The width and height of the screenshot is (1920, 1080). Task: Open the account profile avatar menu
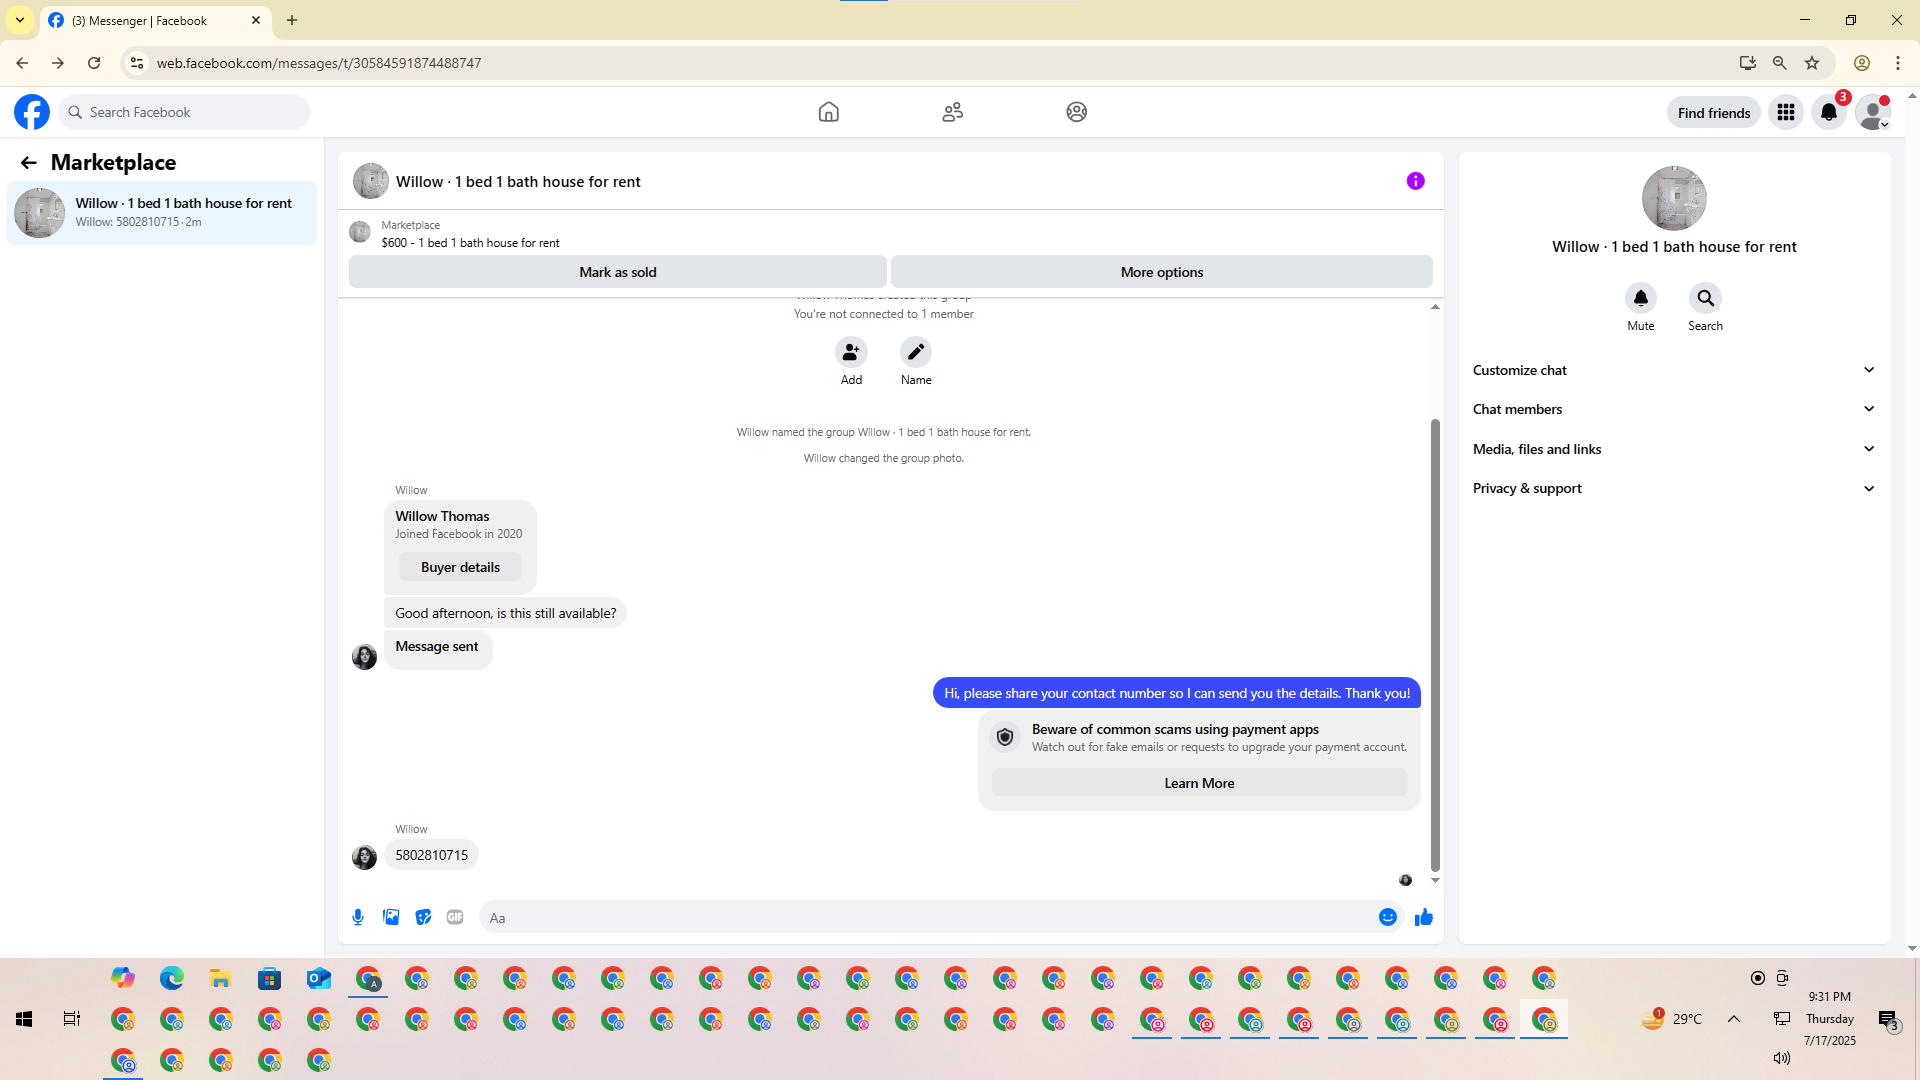click(1872, 112)
